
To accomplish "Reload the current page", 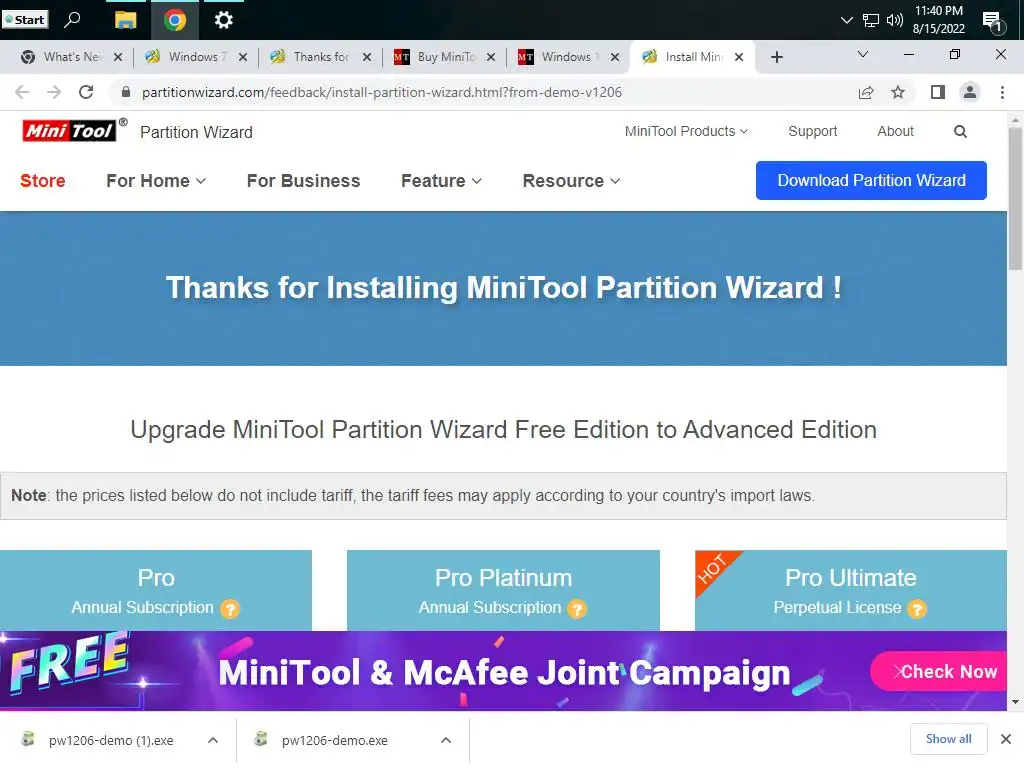I will (86, 92).
